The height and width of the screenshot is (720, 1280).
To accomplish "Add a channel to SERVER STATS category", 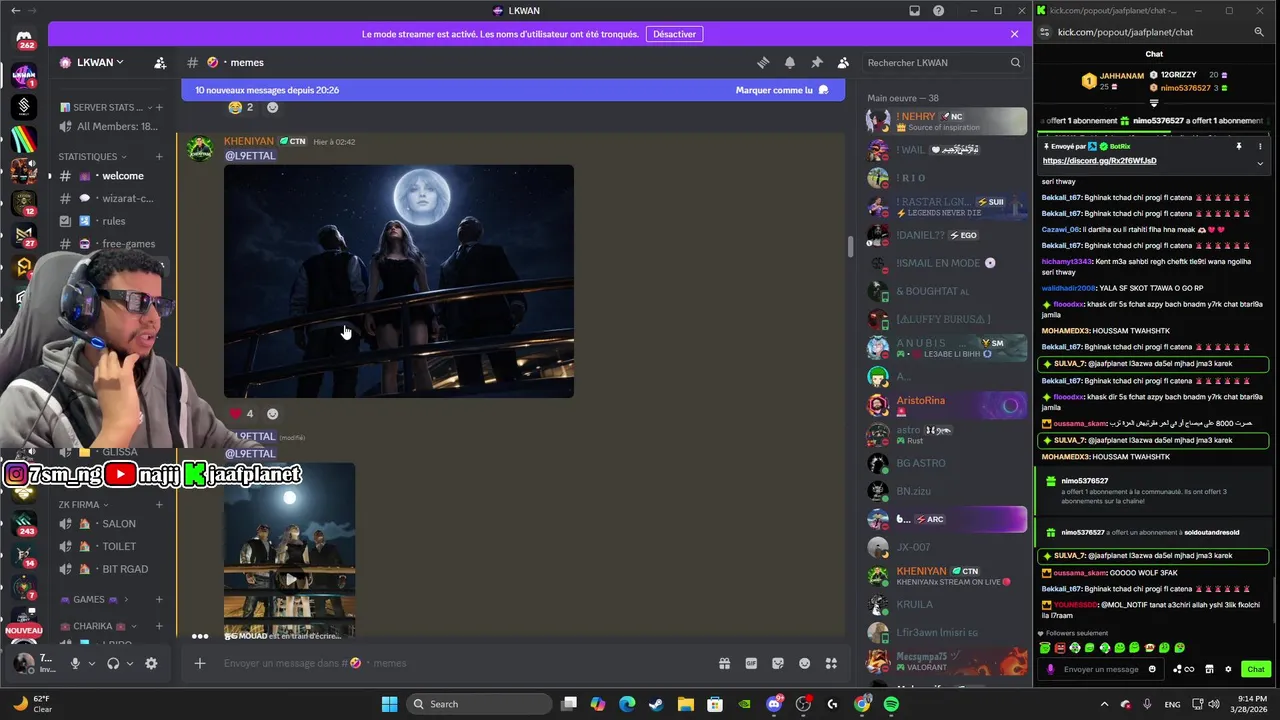I will 159,107.
